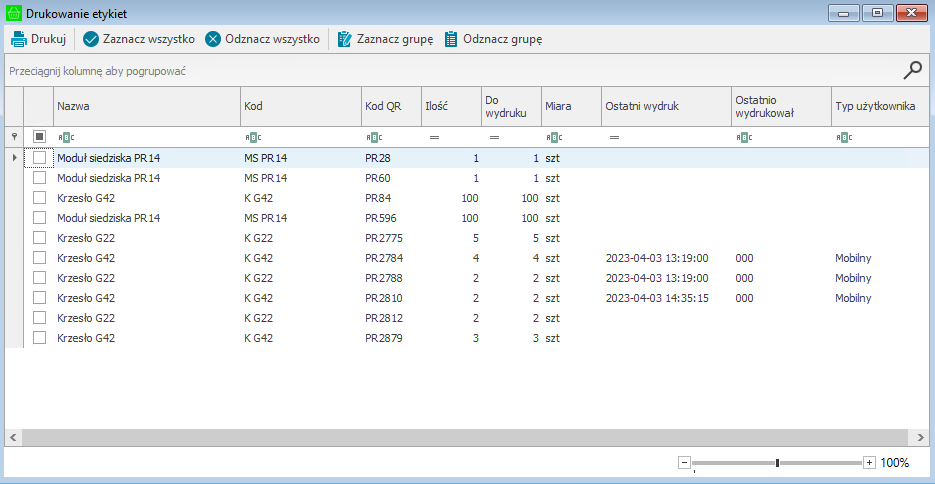Sort by Kod QR column header
935x484 pixels.
pos(390,106)
